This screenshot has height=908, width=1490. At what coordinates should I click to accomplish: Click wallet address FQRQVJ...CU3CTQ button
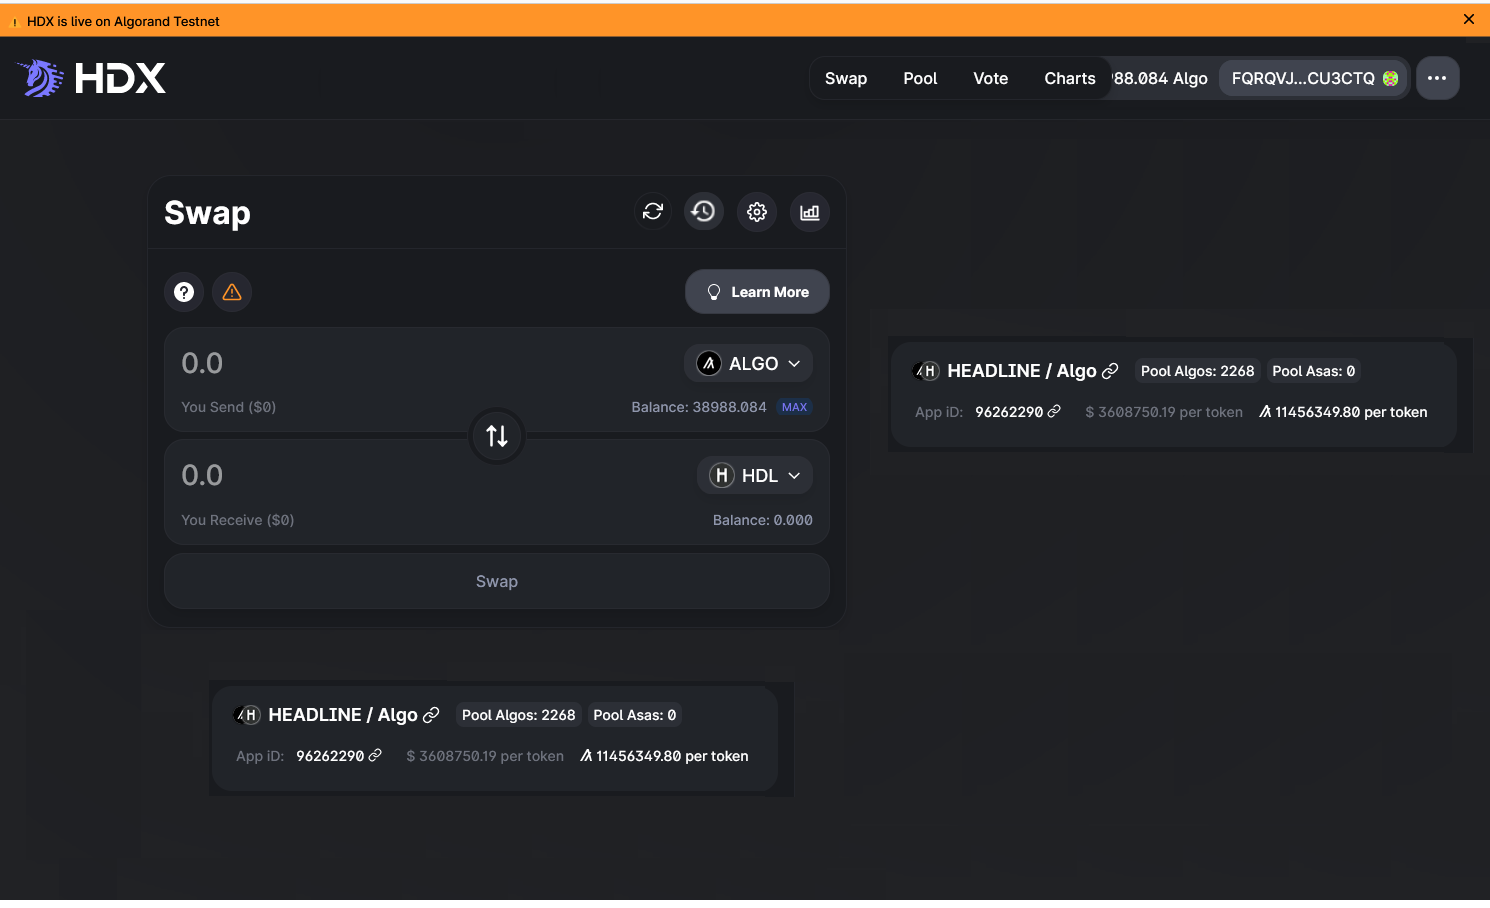1314,78
